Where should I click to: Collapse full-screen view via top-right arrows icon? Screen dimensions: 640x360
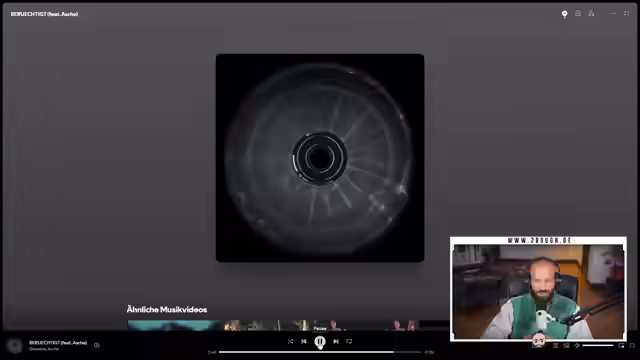[x=627, y=13]
